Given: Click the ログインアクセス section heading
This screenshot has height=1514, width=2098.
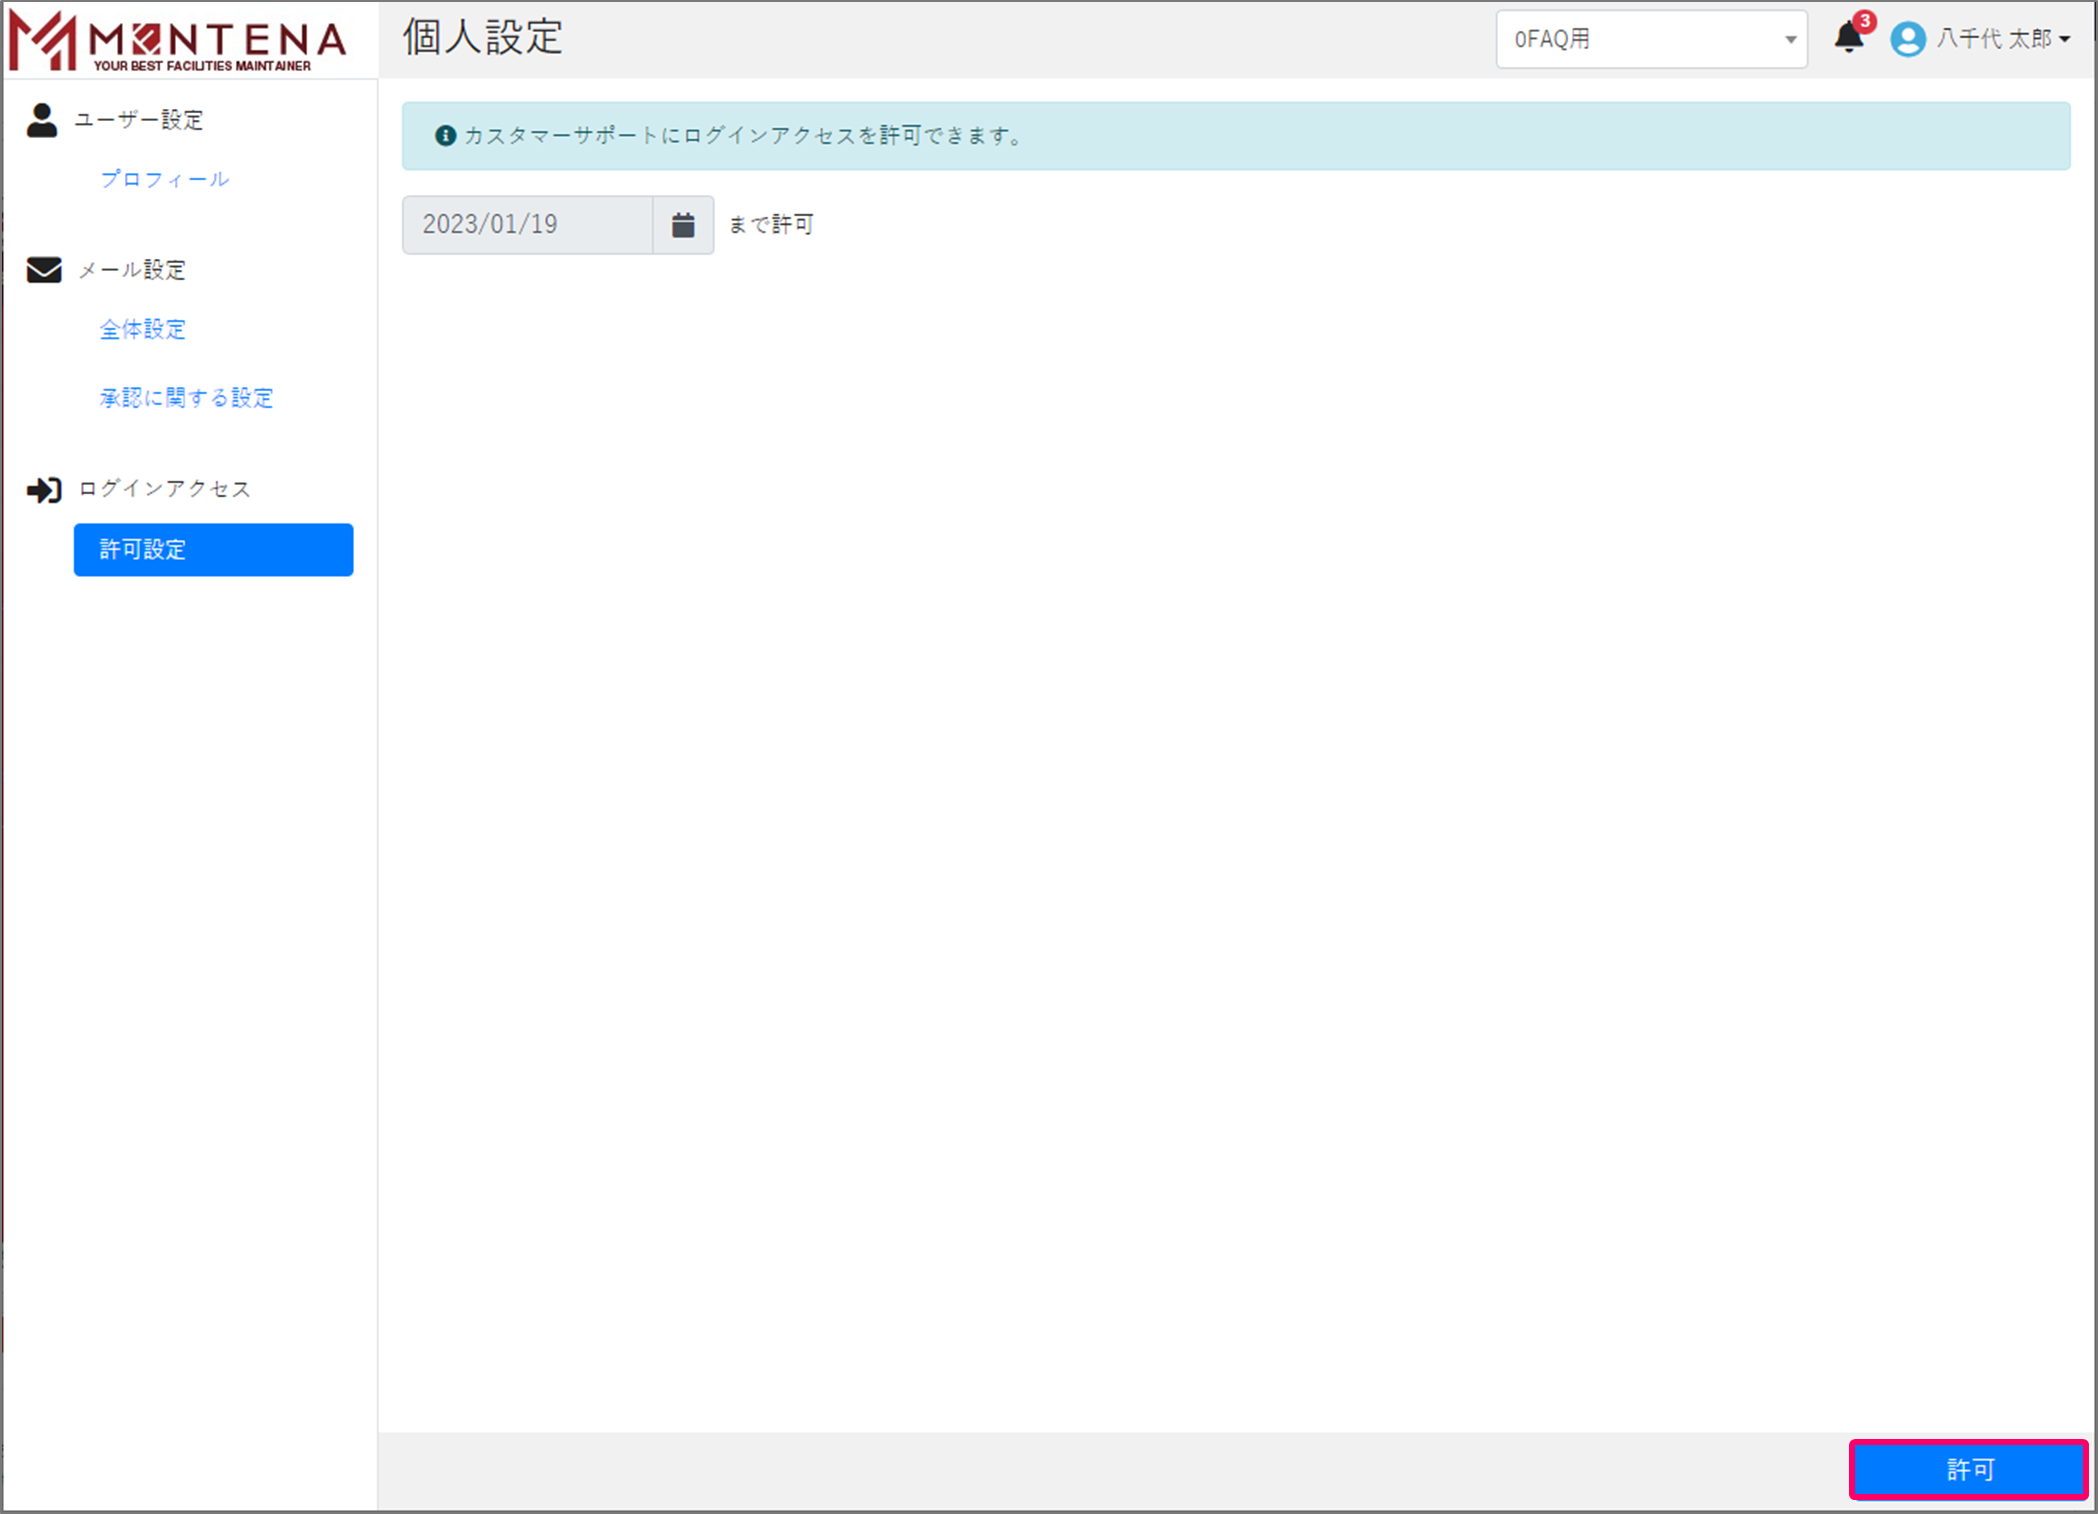Looking at the screenshot, I should tap(165, 489).
